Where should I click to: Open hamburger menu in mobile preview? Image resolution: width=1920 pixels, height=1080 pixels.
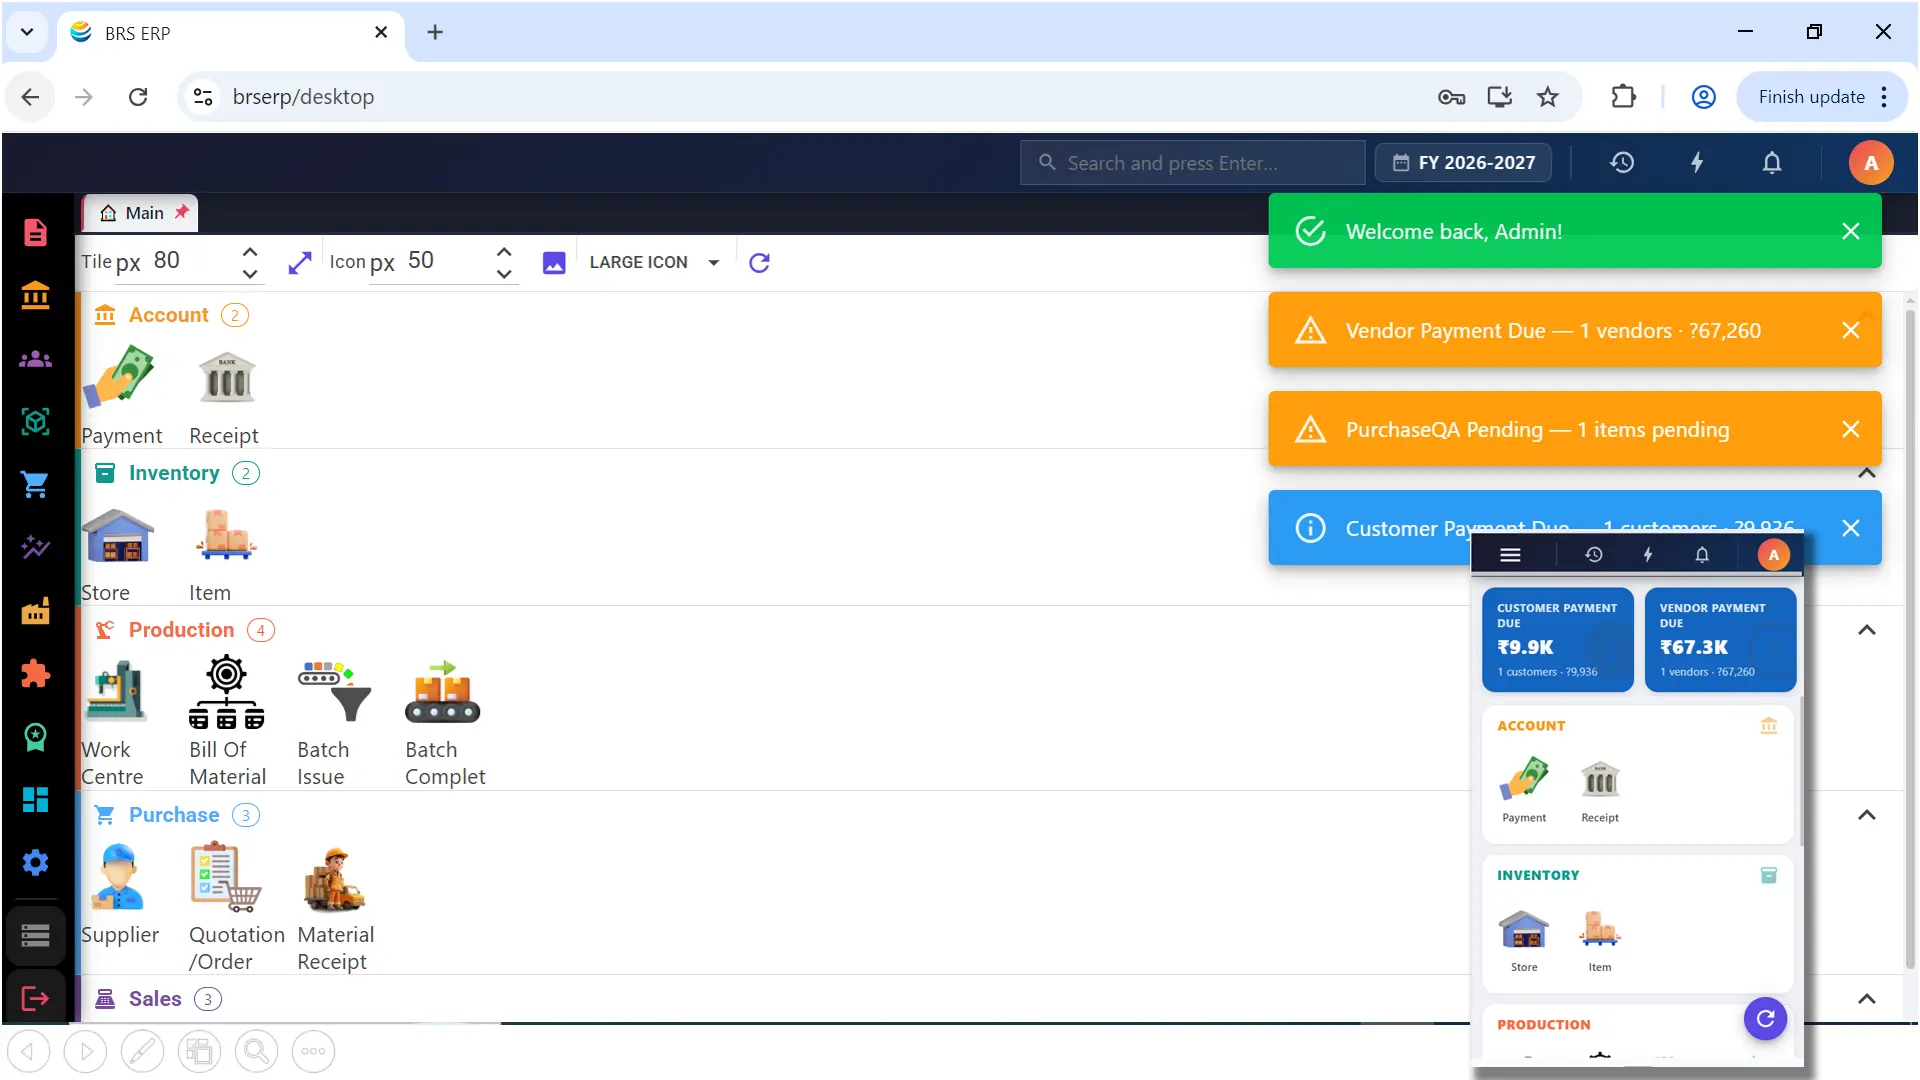(1510, 555)
